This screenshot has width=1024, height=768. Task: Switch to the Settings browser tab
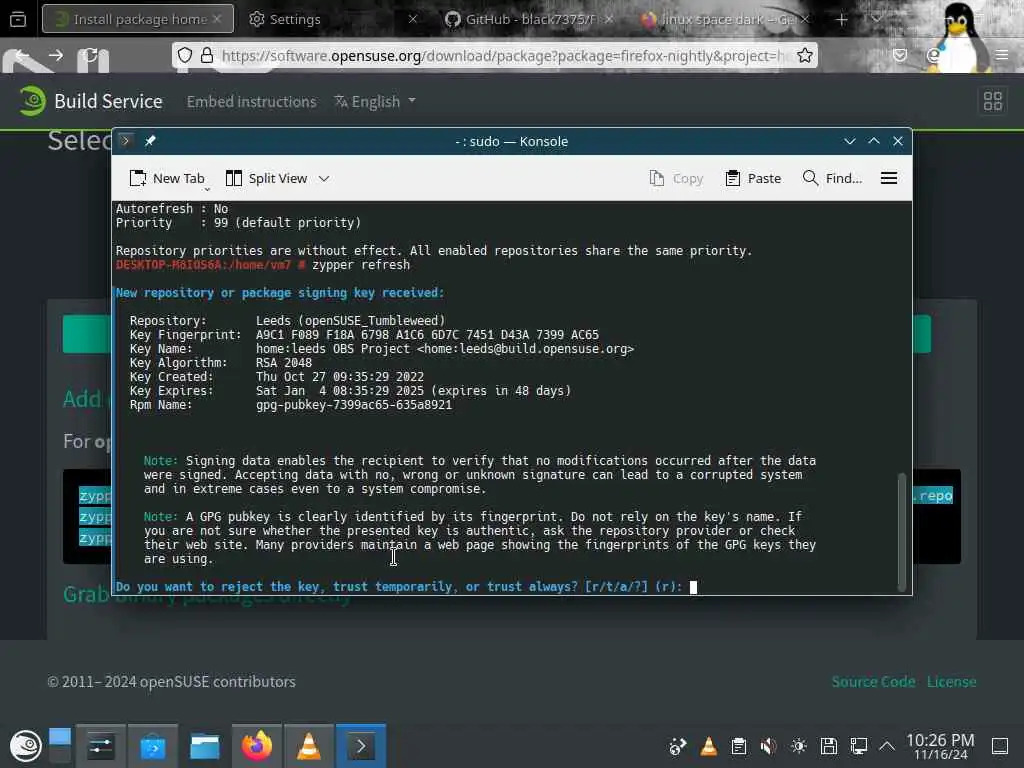coord(295,19)
